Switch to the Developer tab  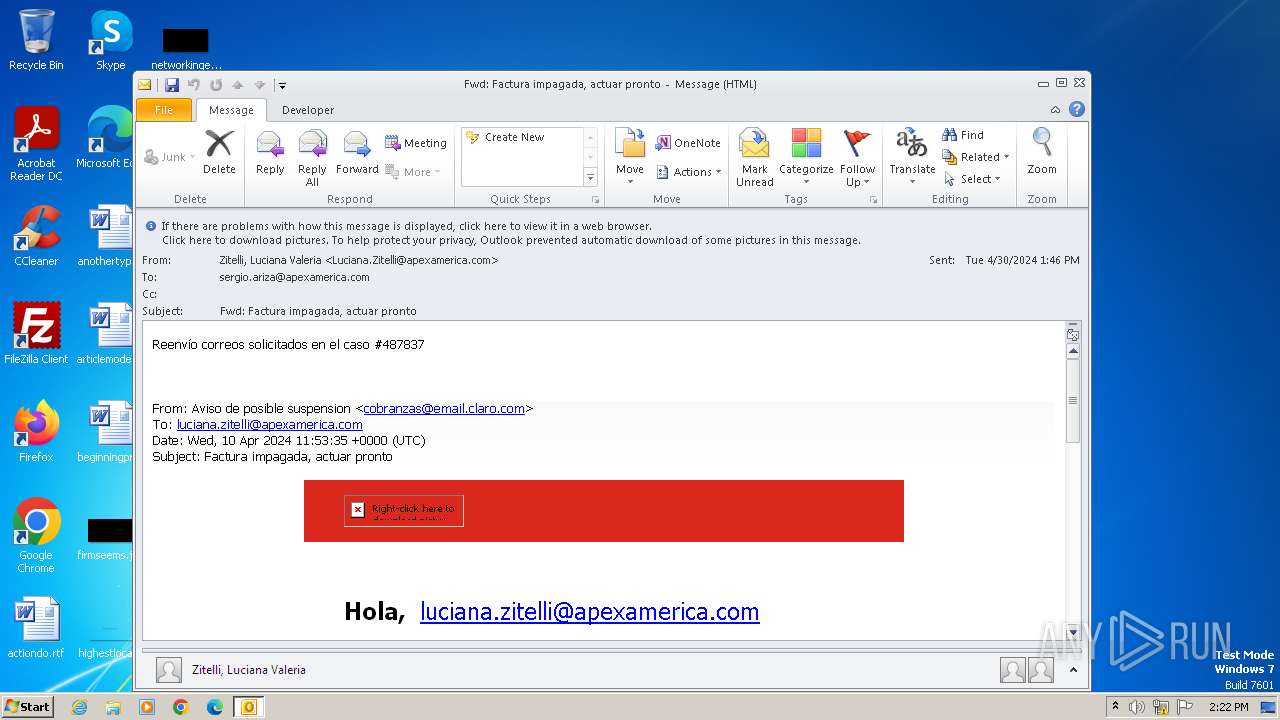click(x=308, y=110)
